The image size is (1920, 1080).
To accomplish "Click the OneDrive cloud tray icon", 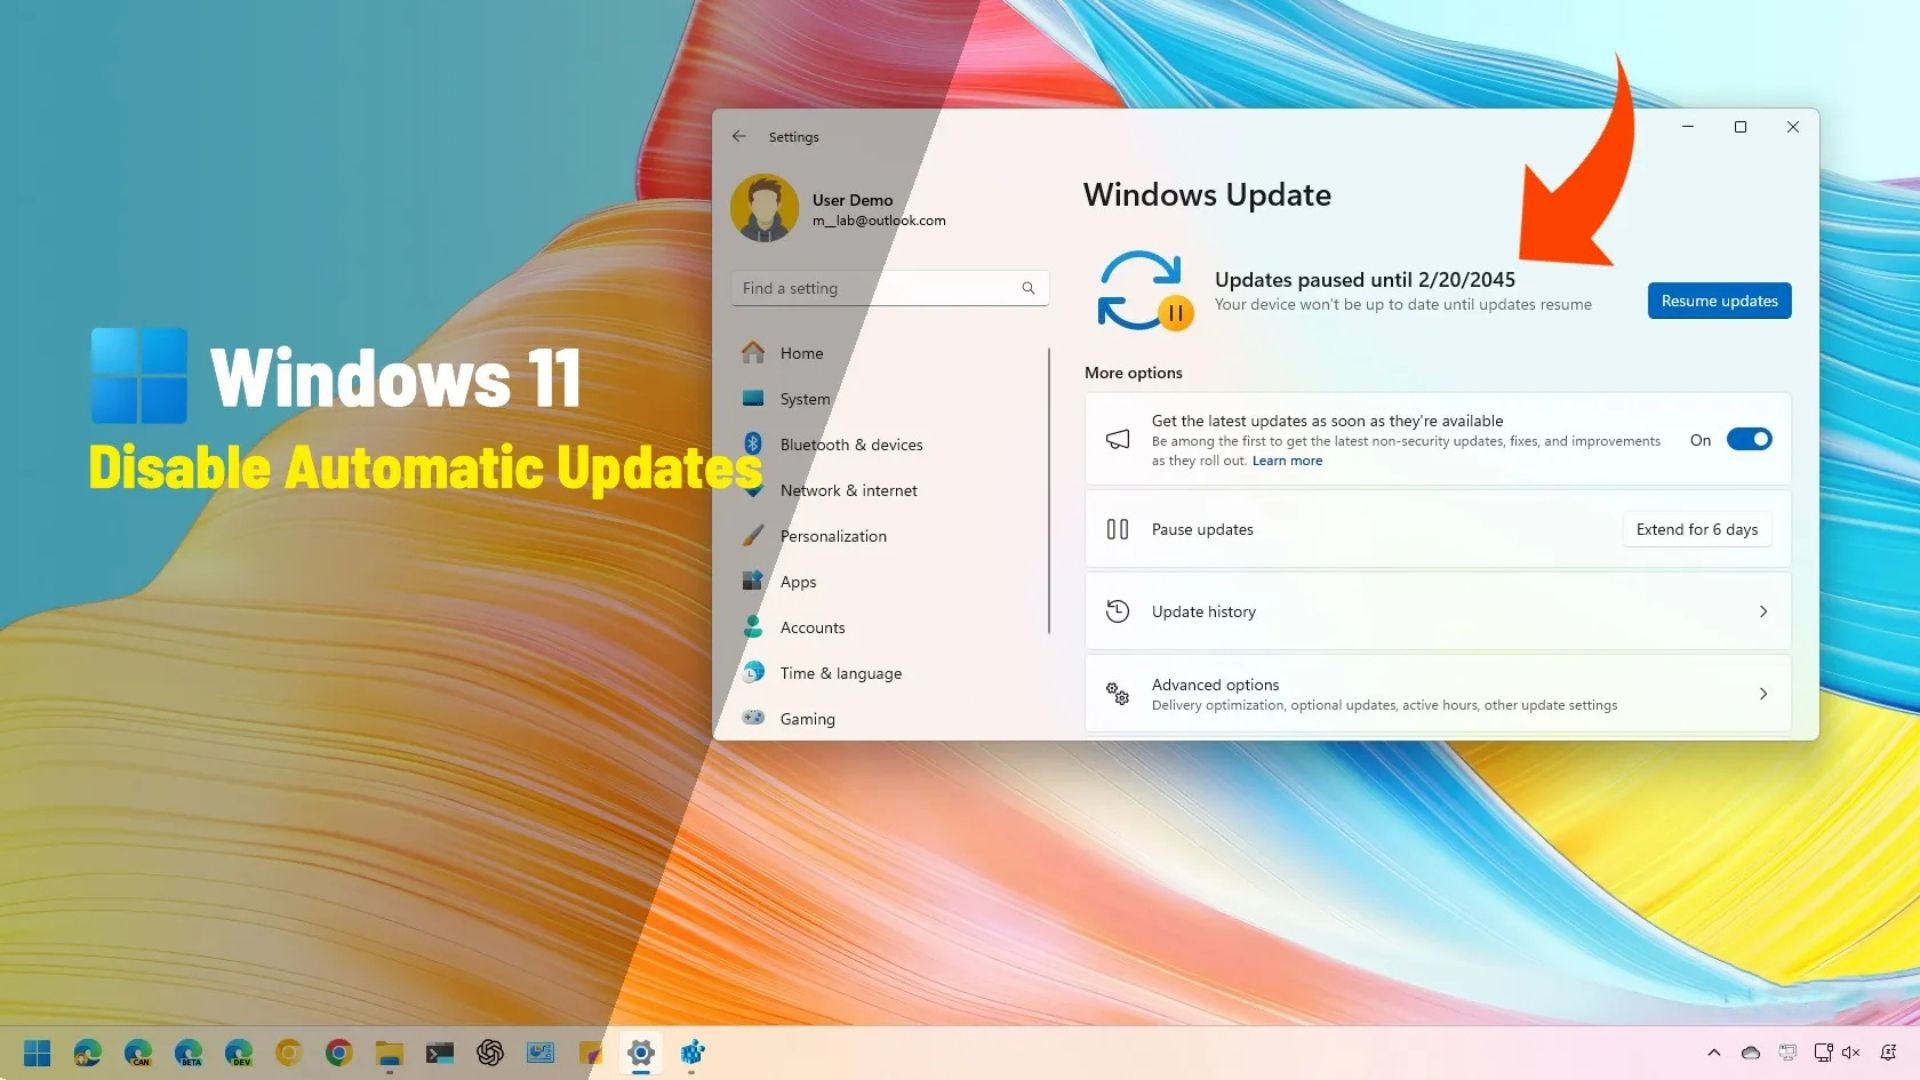I will coord(1751,1053).
